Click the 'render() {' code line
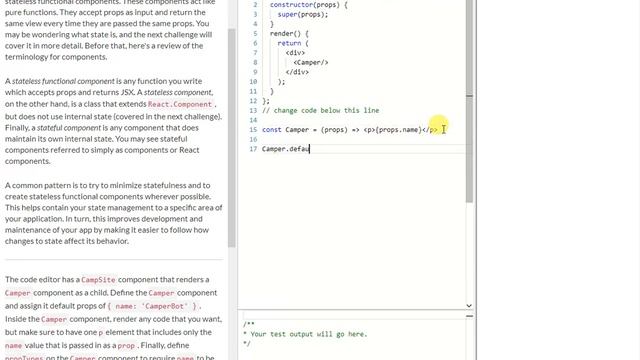This screenshot has height=360, width=640. [x=289, y=33]
